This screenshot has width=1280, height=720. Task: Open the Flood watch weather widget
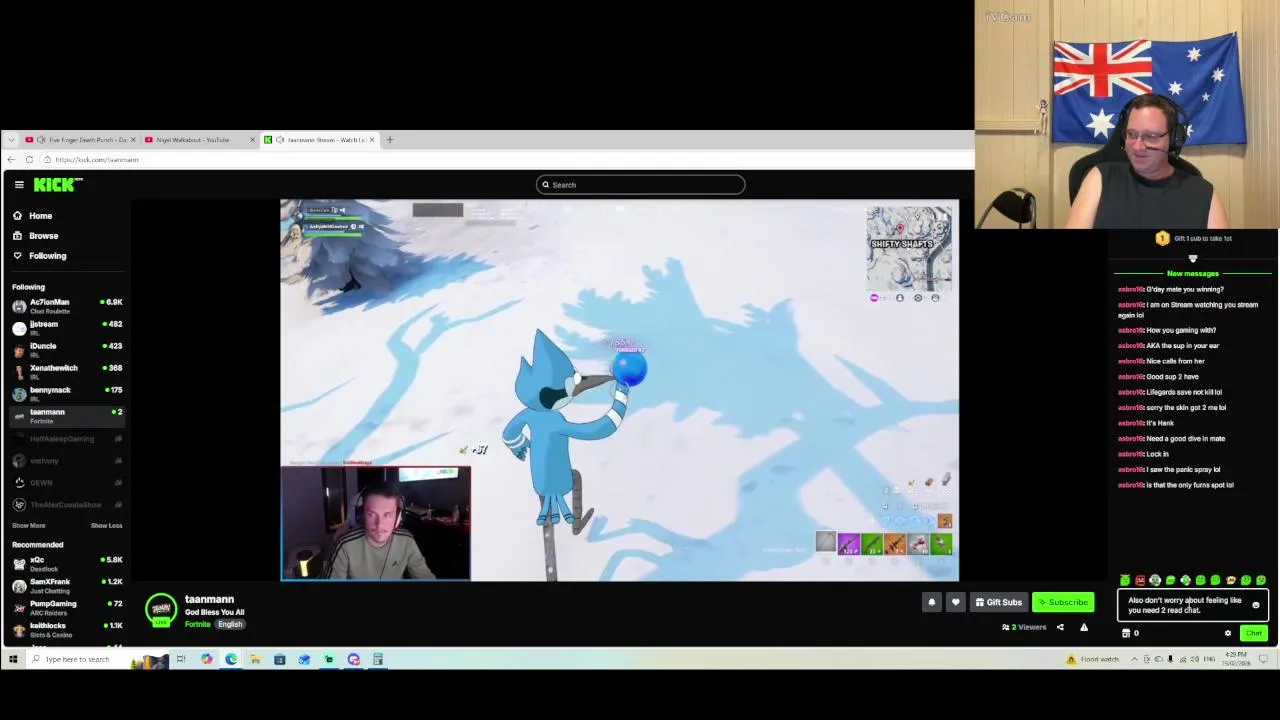[x=1093, y=659]
